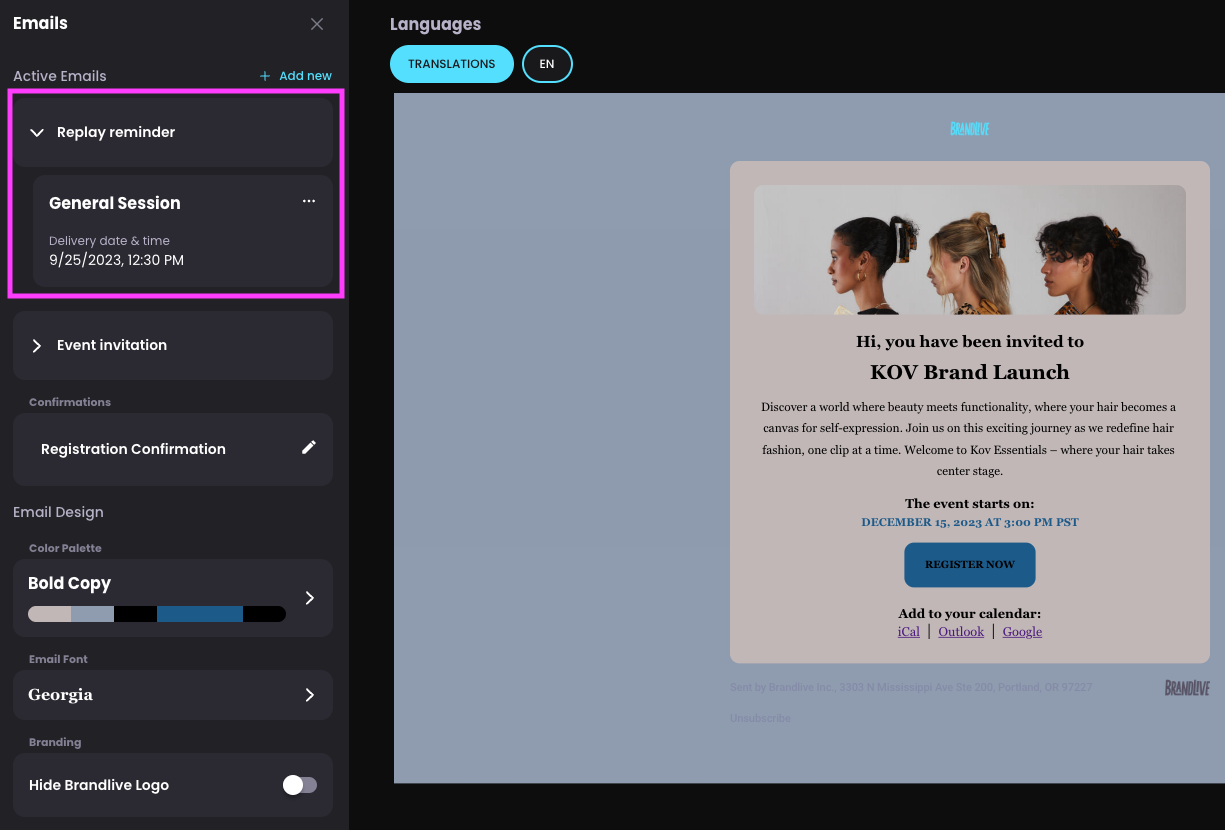1225x830 pixels.
Task: Click the Unsubscribe link in footer
Action: click(760, 718)
